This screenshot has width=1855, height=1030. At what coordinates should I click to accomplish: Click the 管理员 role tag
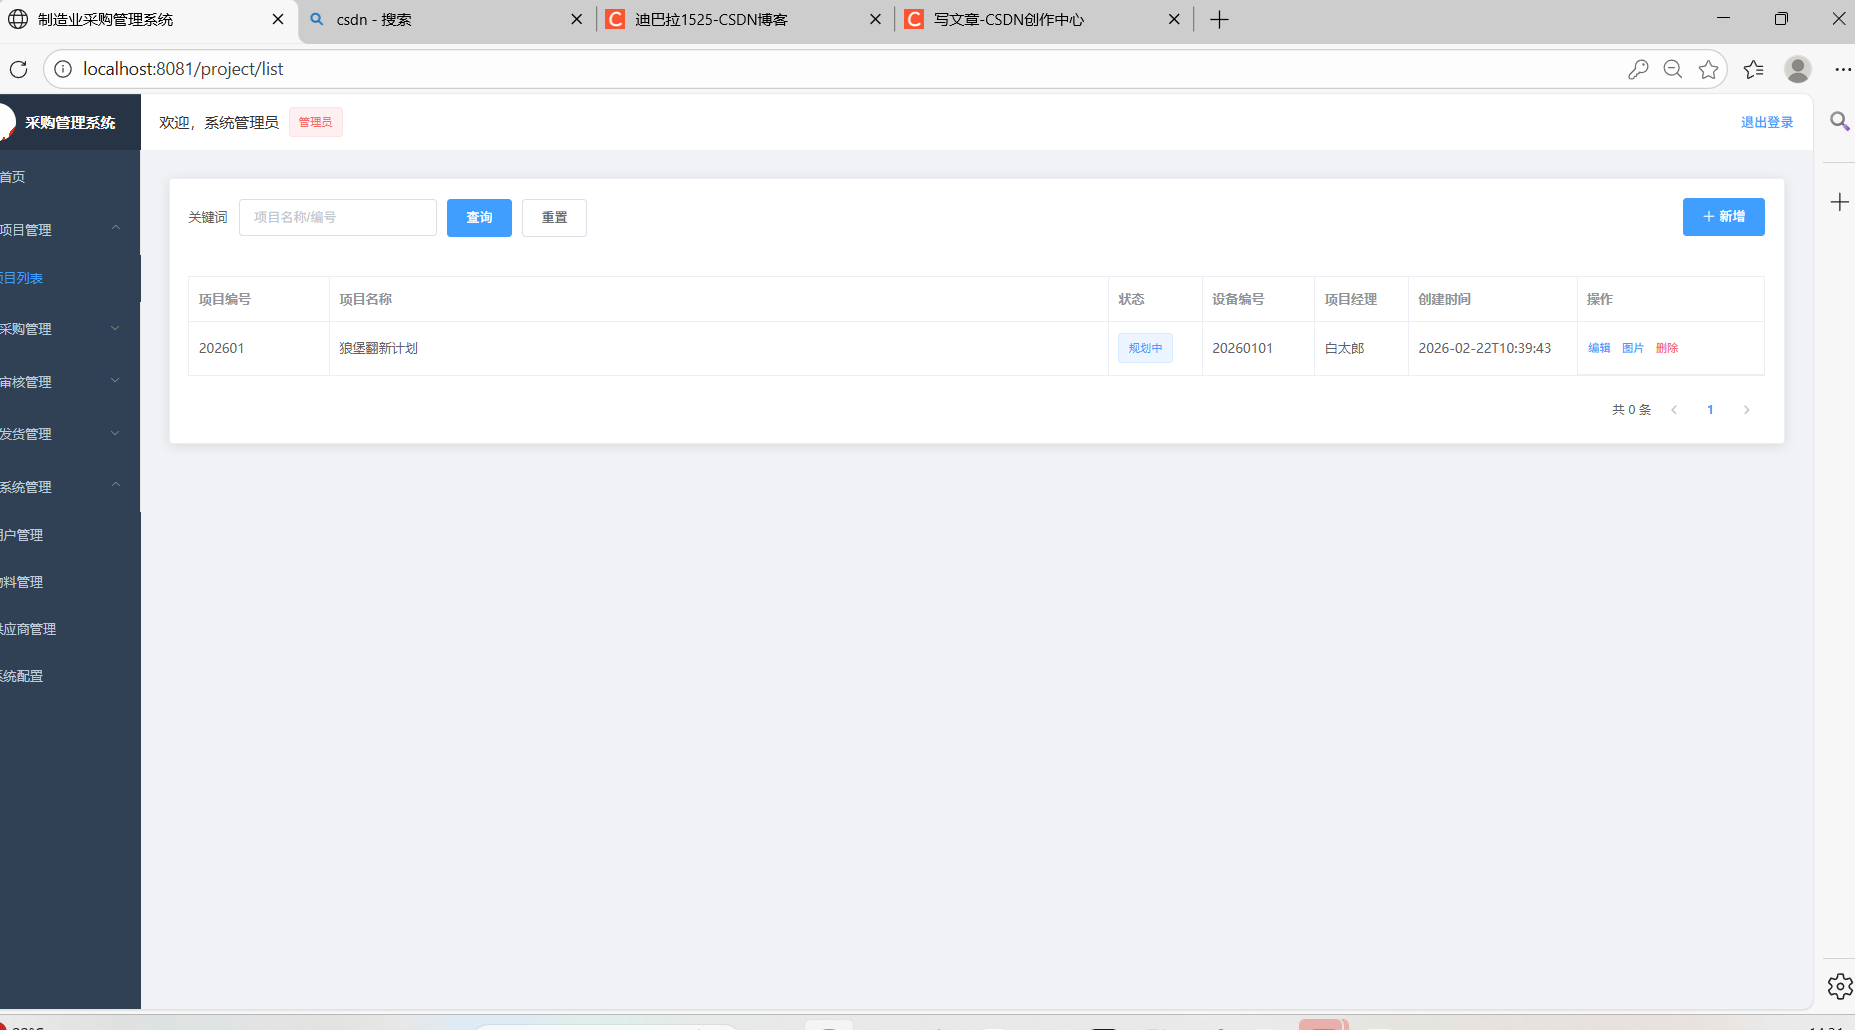[x=316, y=122]
